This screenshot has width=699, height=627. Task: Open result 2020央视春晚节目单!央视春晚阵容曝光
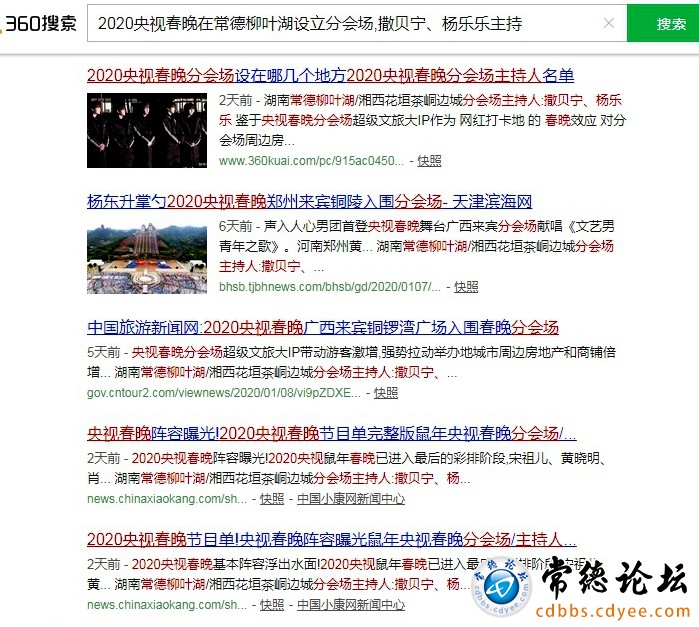[x=332, y=540]
